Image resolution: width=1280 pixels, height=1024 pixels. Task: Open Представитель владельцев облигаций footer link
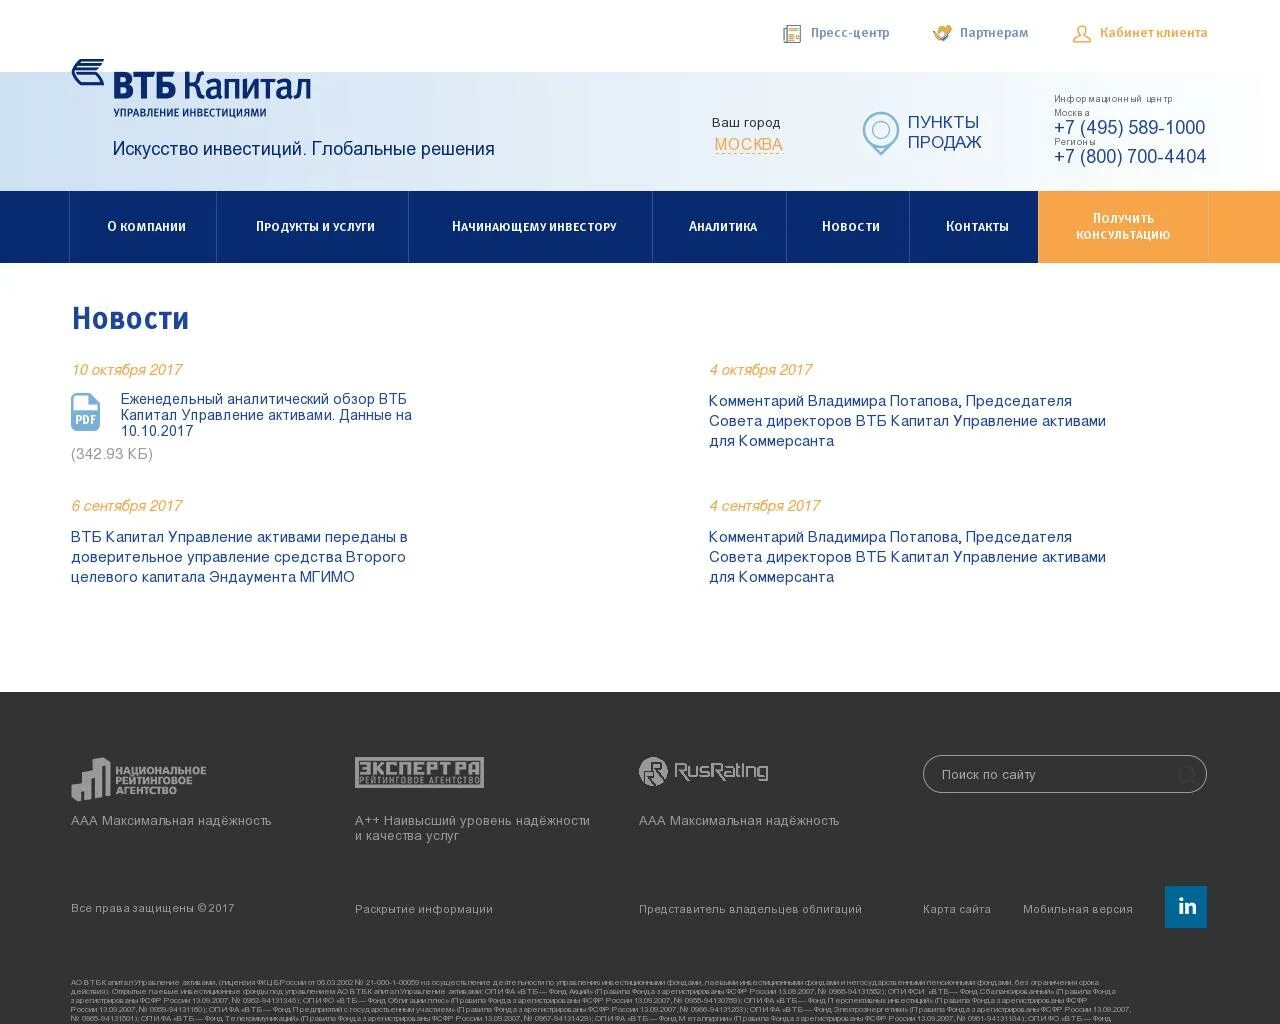(x=750, y=909)
